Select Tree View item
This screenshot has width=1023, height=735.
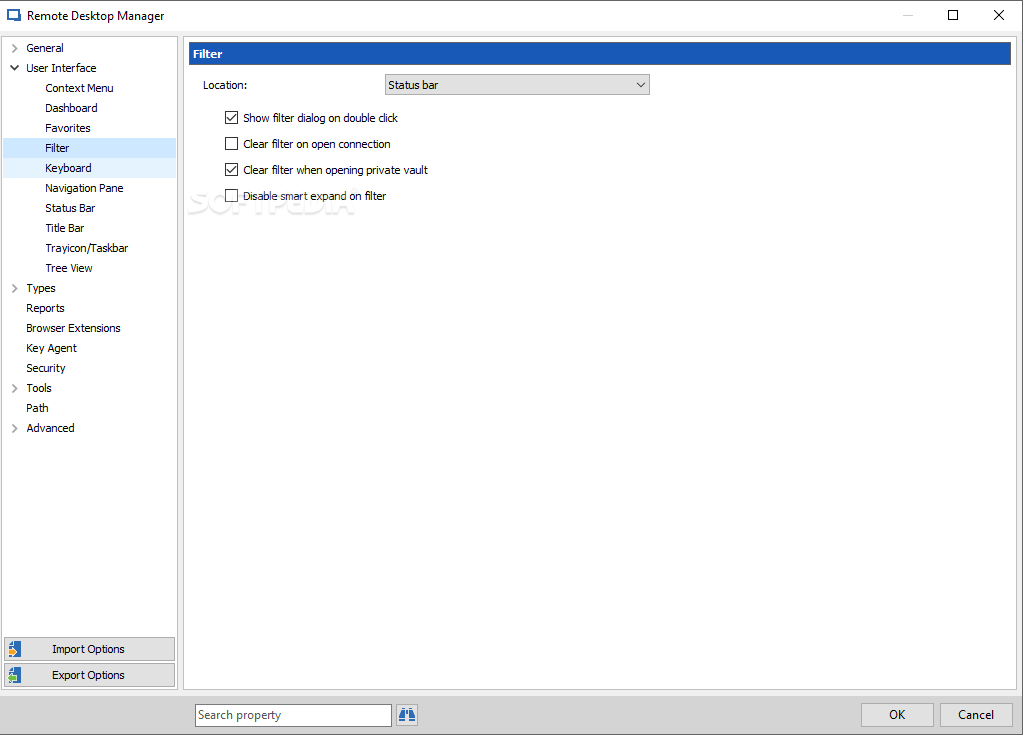tap(69, 268)
